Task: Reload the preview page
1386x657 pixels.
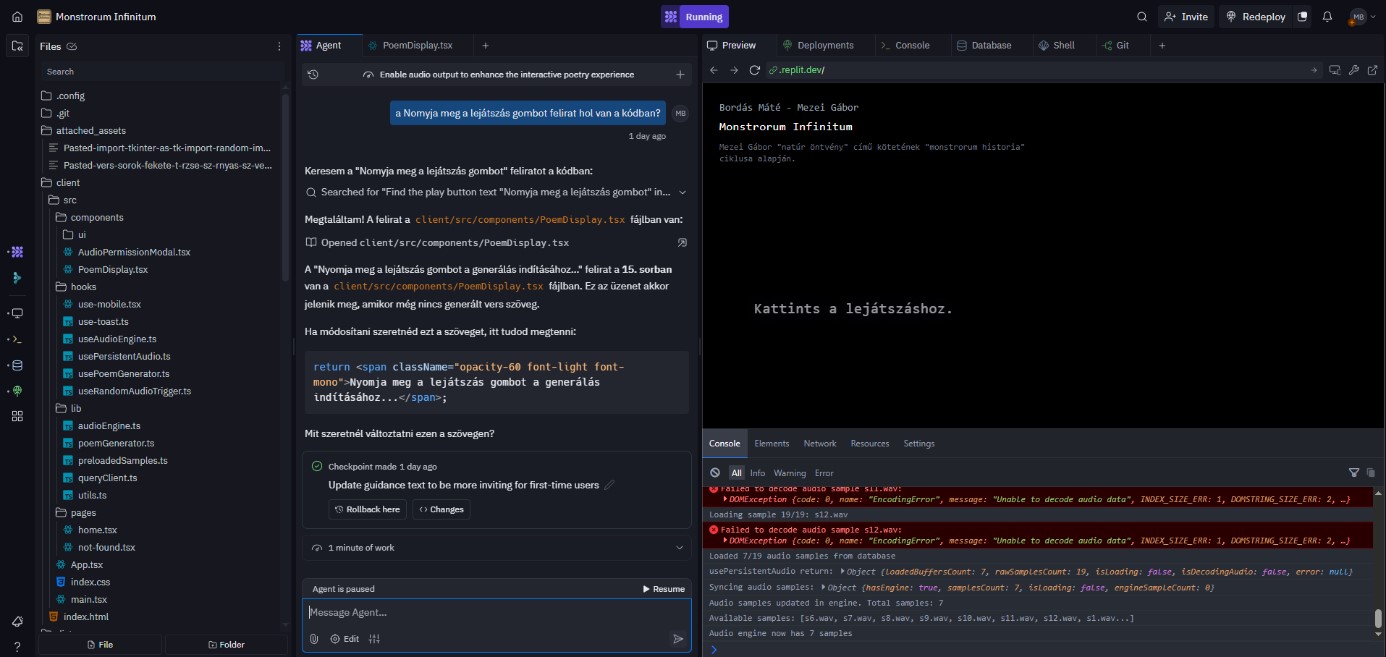Action: pos(755,70)
